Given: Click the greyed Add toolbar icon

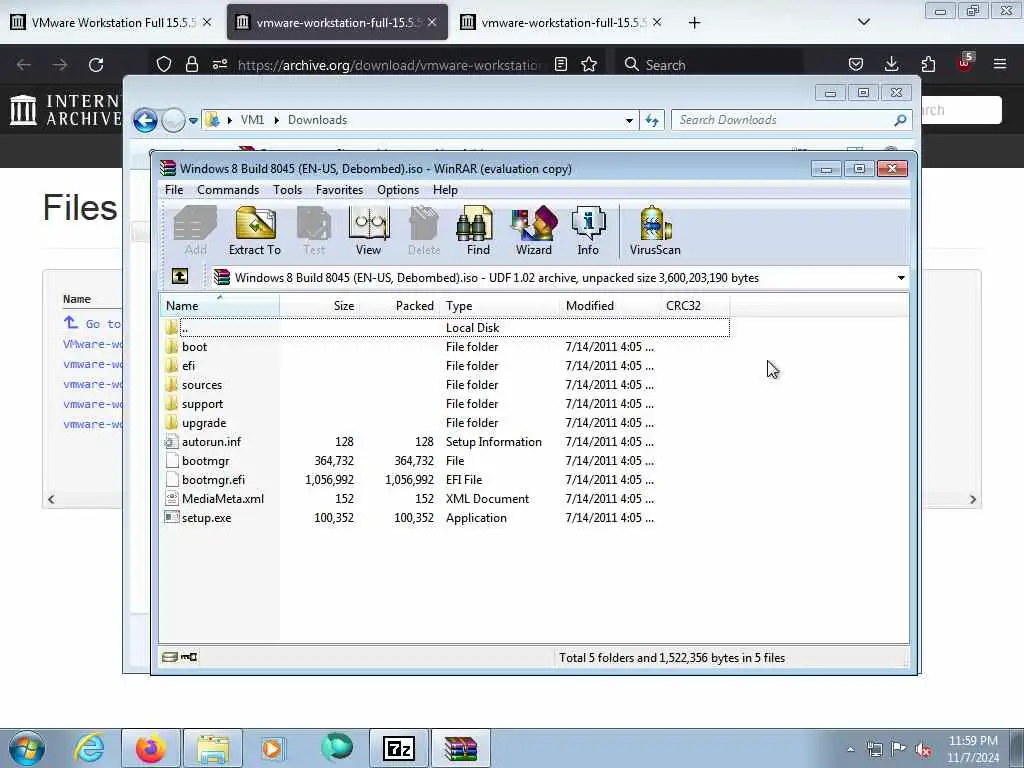Looking at the screenshot, I should 195,231.
